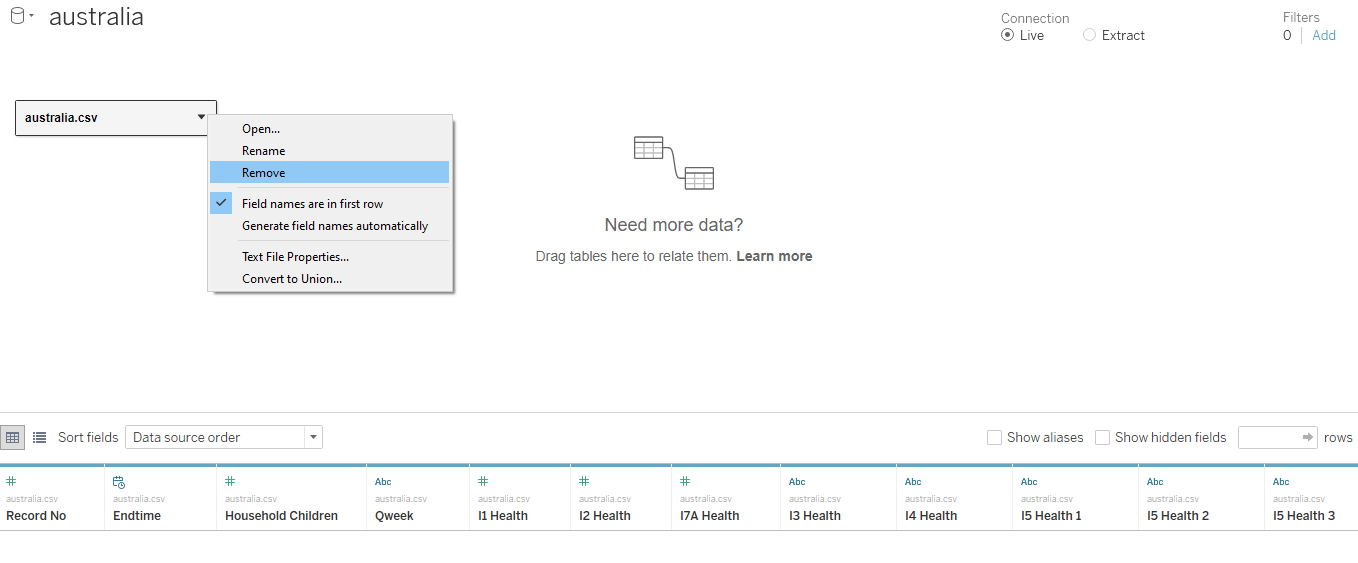The height and width of the screenshot is (563, 1358).
Task: Click Add link under Filters
Action: coord(1324,35)
